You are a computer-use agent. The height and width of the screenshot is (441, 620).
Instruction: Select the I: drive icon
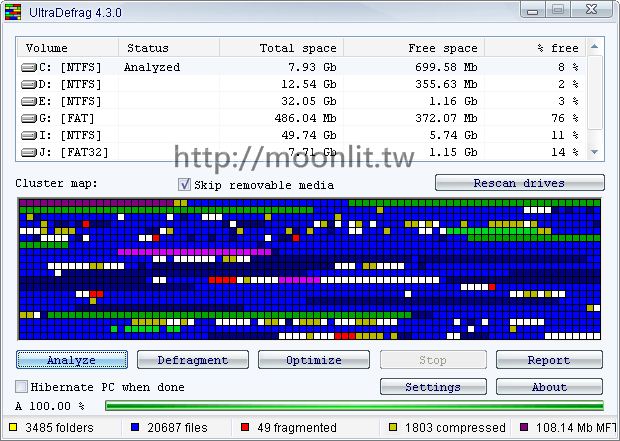click(29, 136)
